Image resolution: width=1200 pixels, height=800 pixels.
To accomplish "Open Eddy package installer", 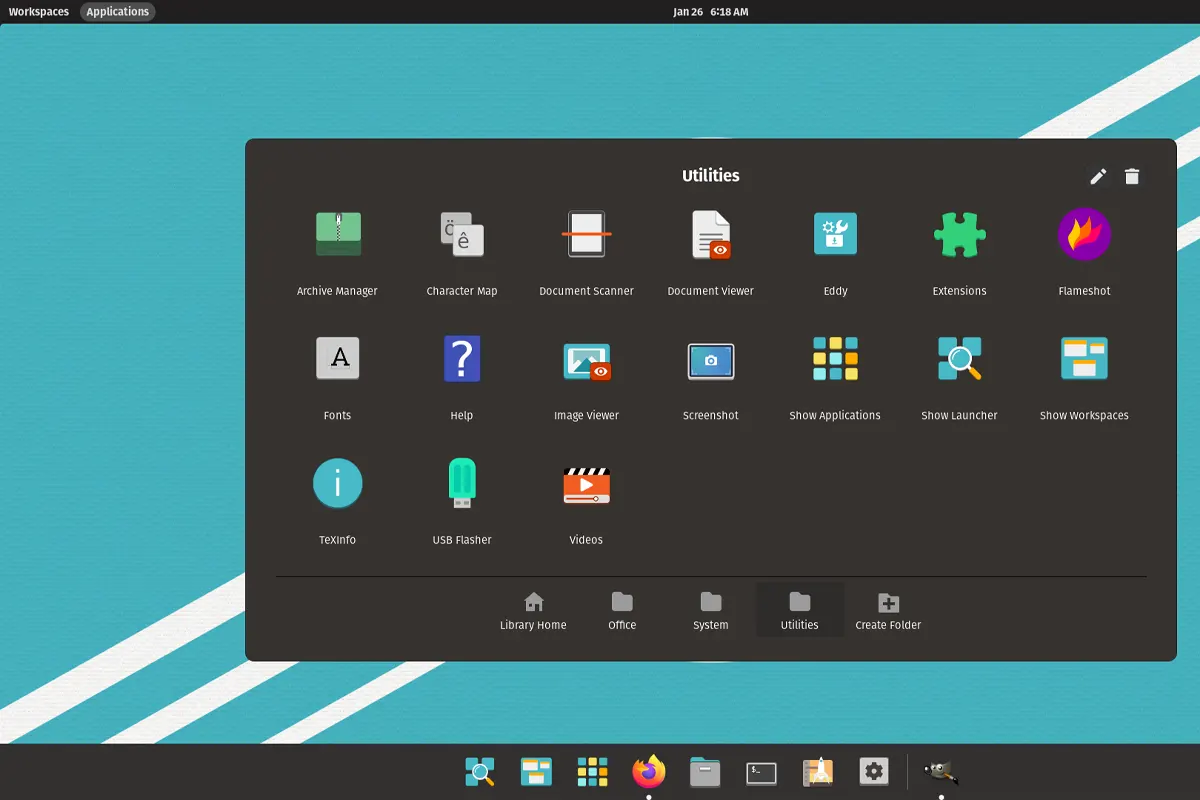I will click(x=835, y=235).
